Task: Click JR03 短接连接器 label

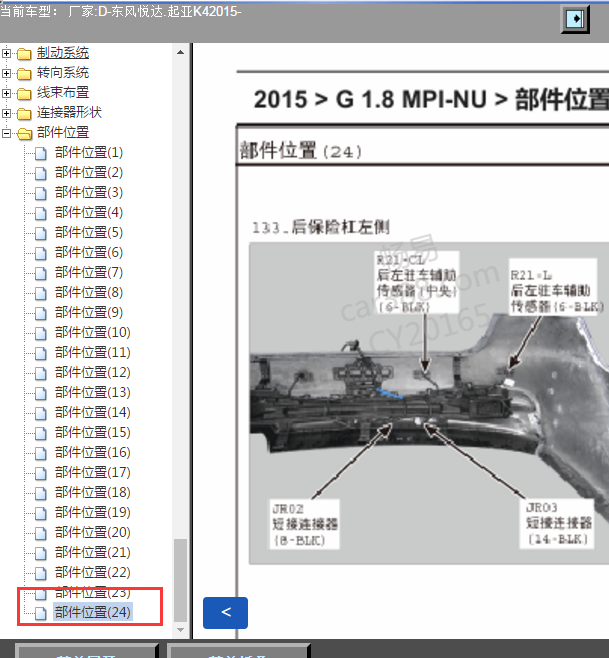Action: pyautogui.click(x=558, y=523)
